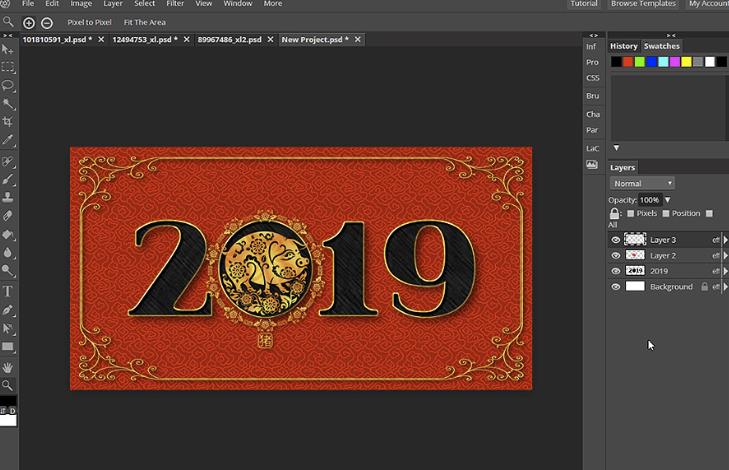Pick the yellow swatch
The width and height of the screenshot is (729, 470).
click(686, 62)
